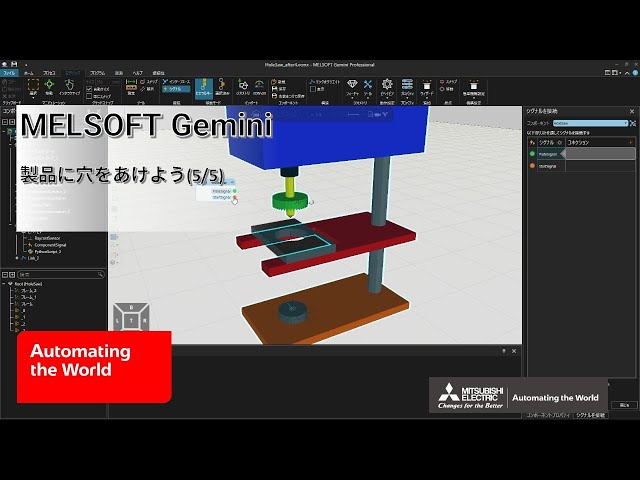This screenshot has height=480, width=640.
Task: Click the Measure ruler tool
Action: 131,87
